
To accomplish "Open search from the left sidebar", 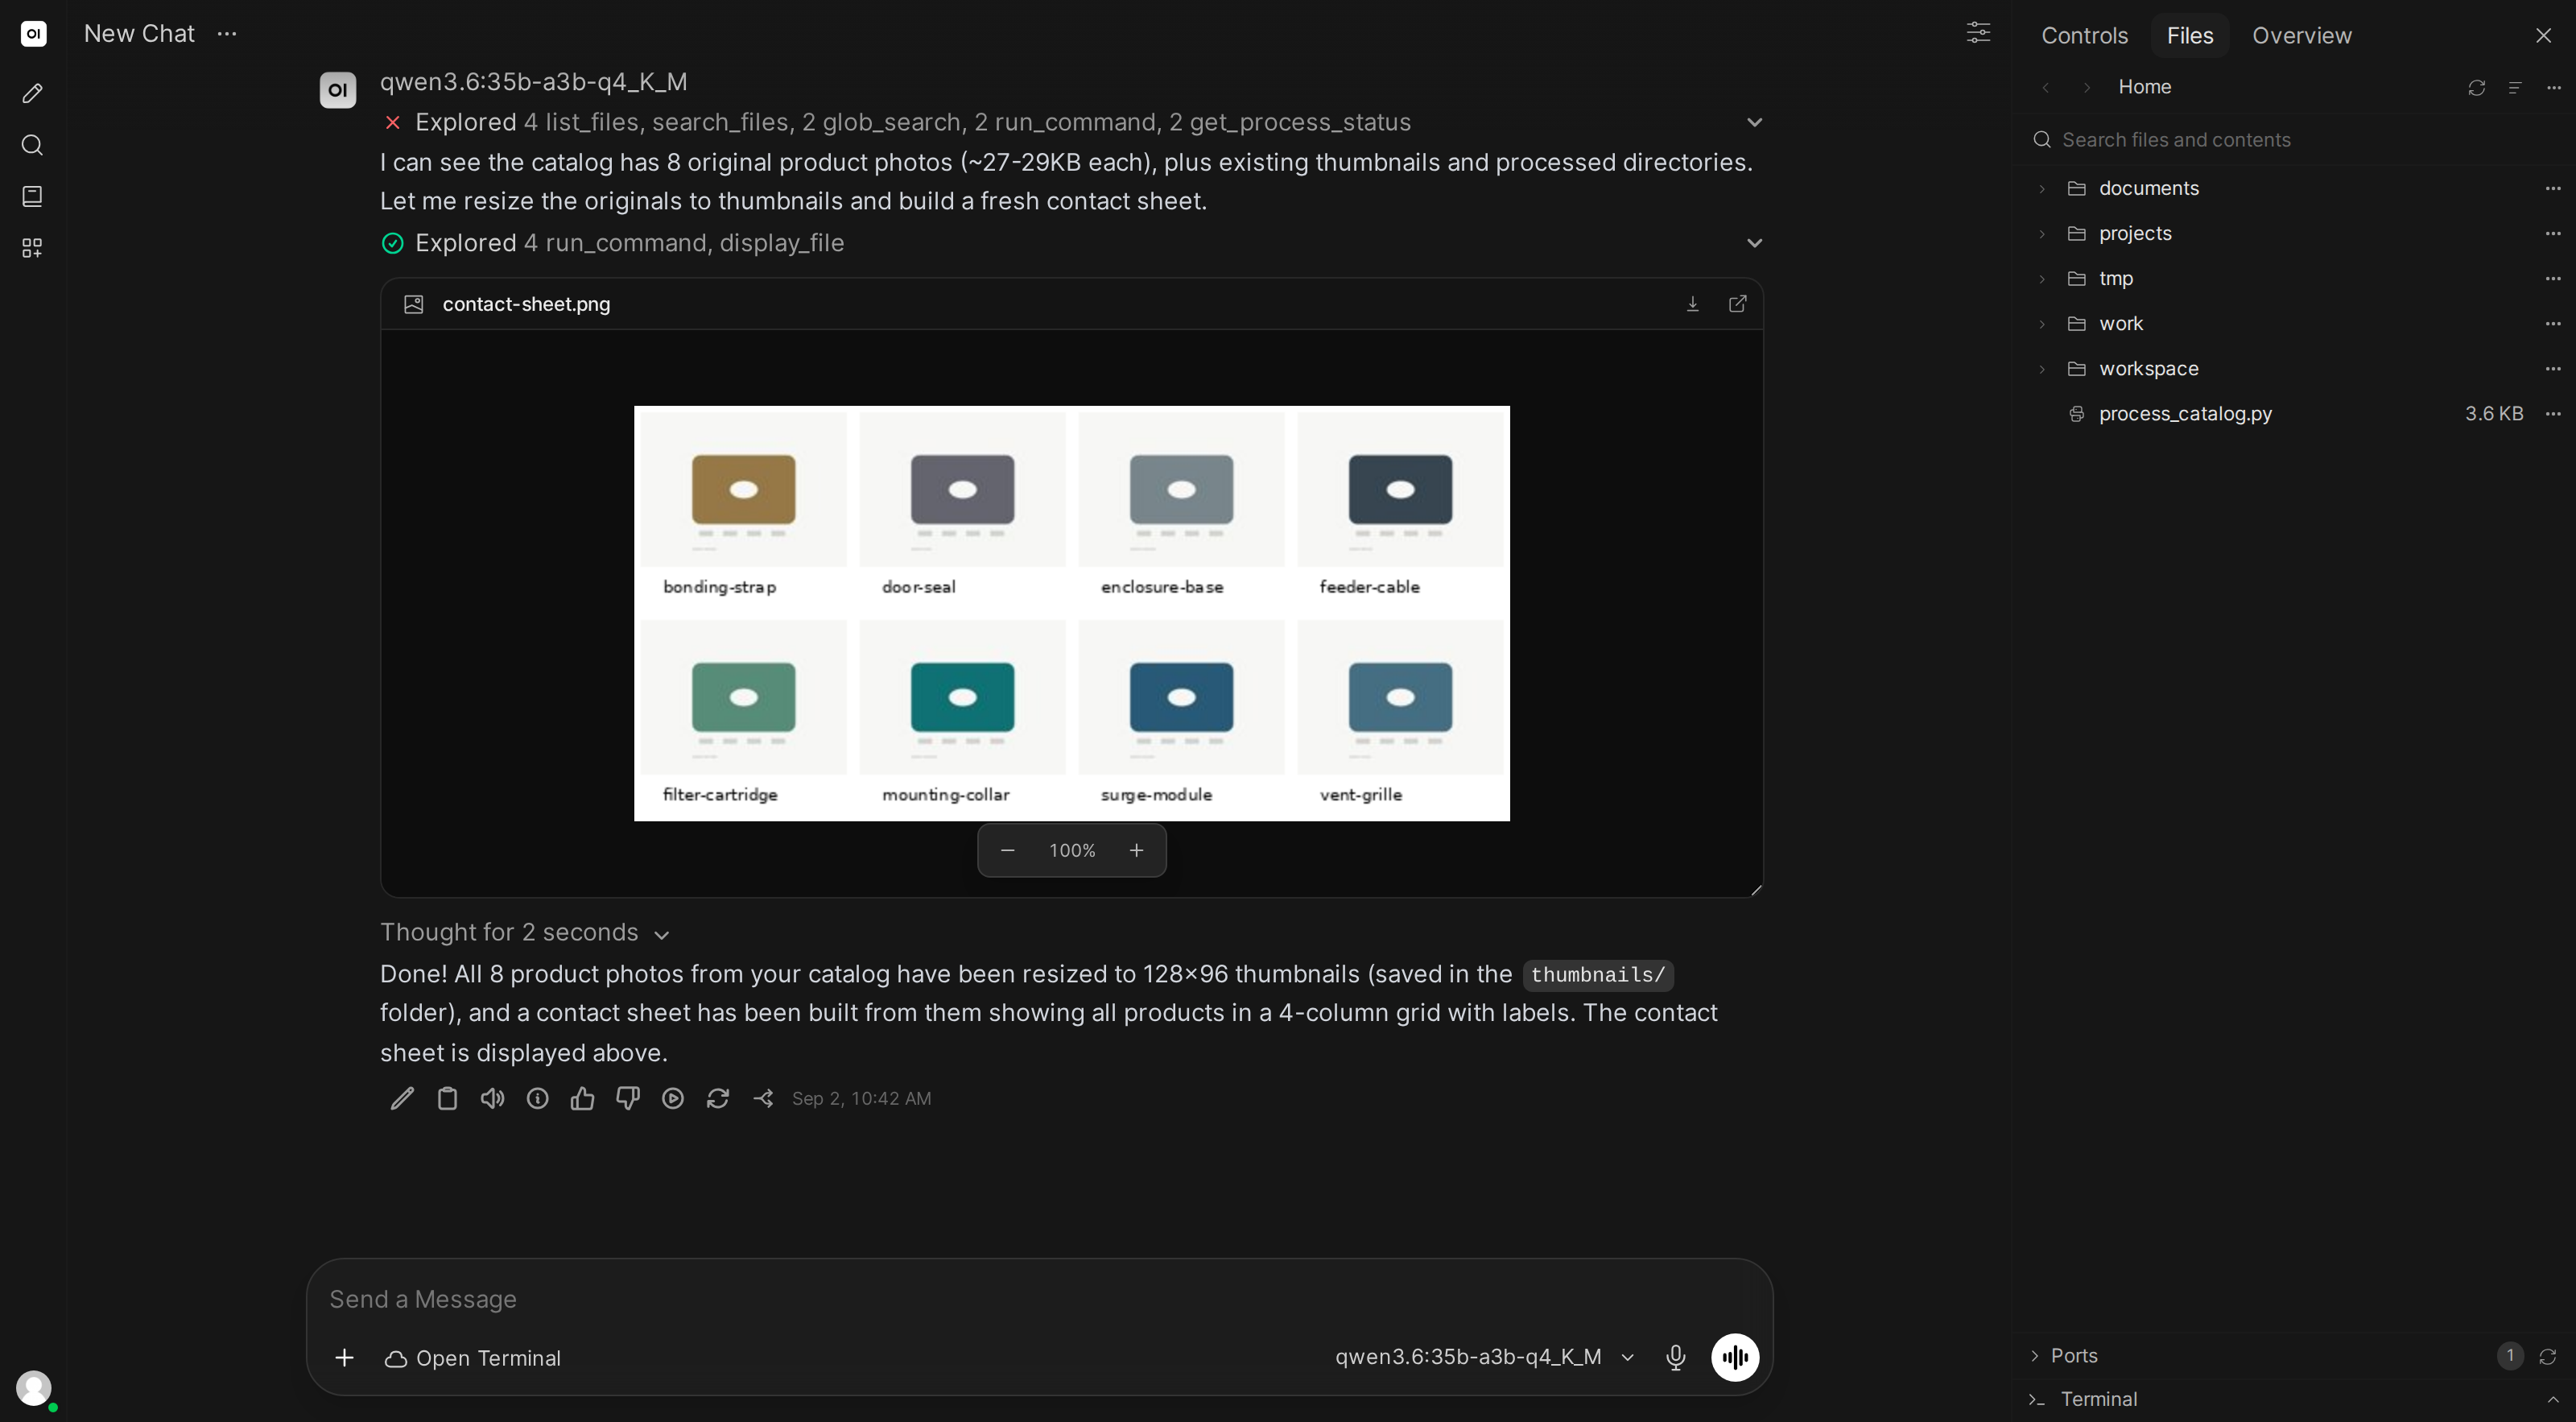I will coord(32,145).
